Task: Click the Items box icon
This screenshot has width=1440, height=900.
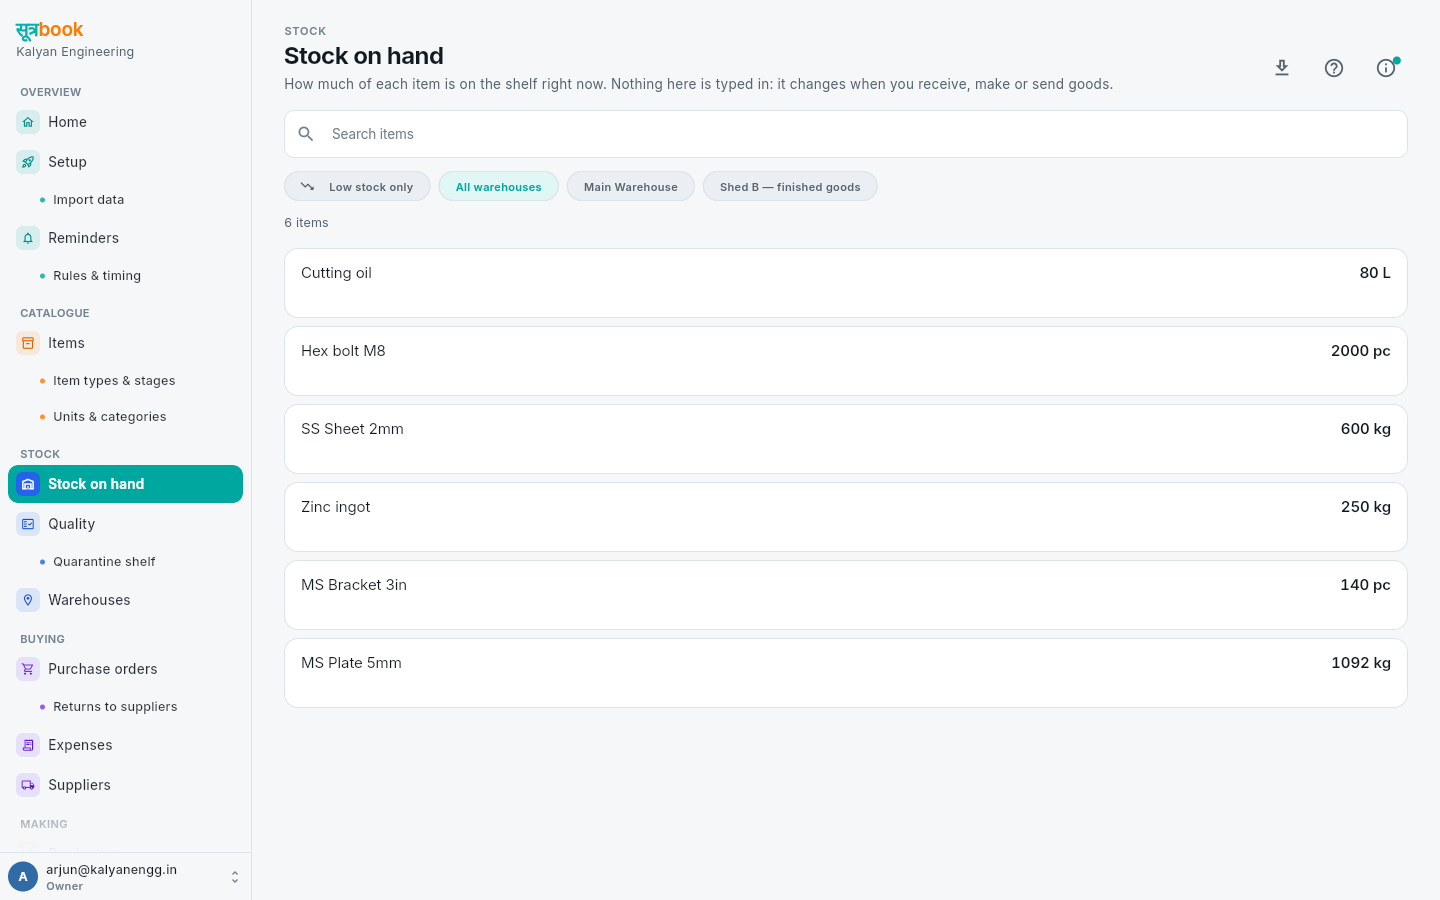Action: click(28, 343)
